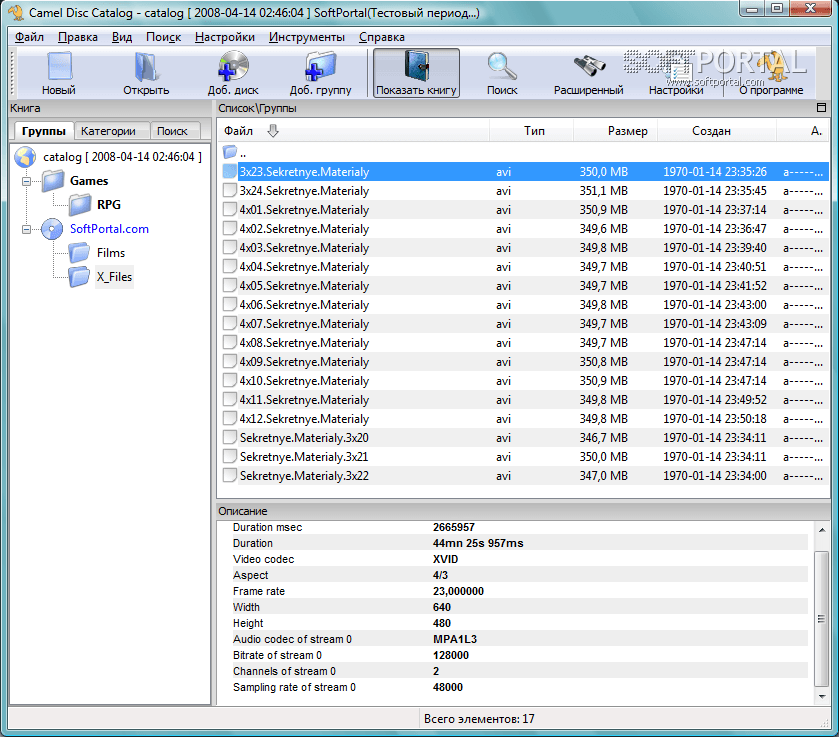Check the box for 4x03.Sekretnye.Materialy
This screenshot has height=737, width=839.
pyautogui.click(x=230, y=247)
